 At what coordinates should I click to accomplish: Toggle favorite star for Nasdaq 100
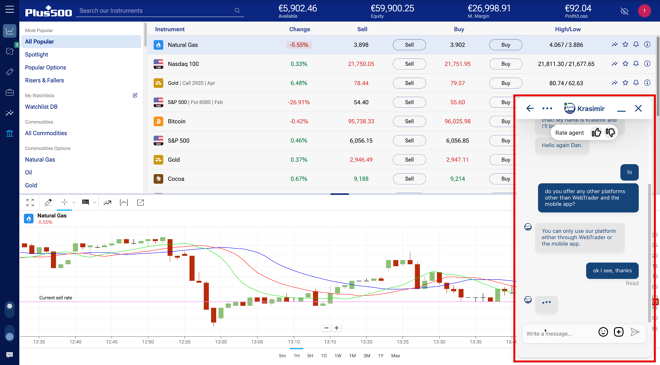(x=625, y=64)
